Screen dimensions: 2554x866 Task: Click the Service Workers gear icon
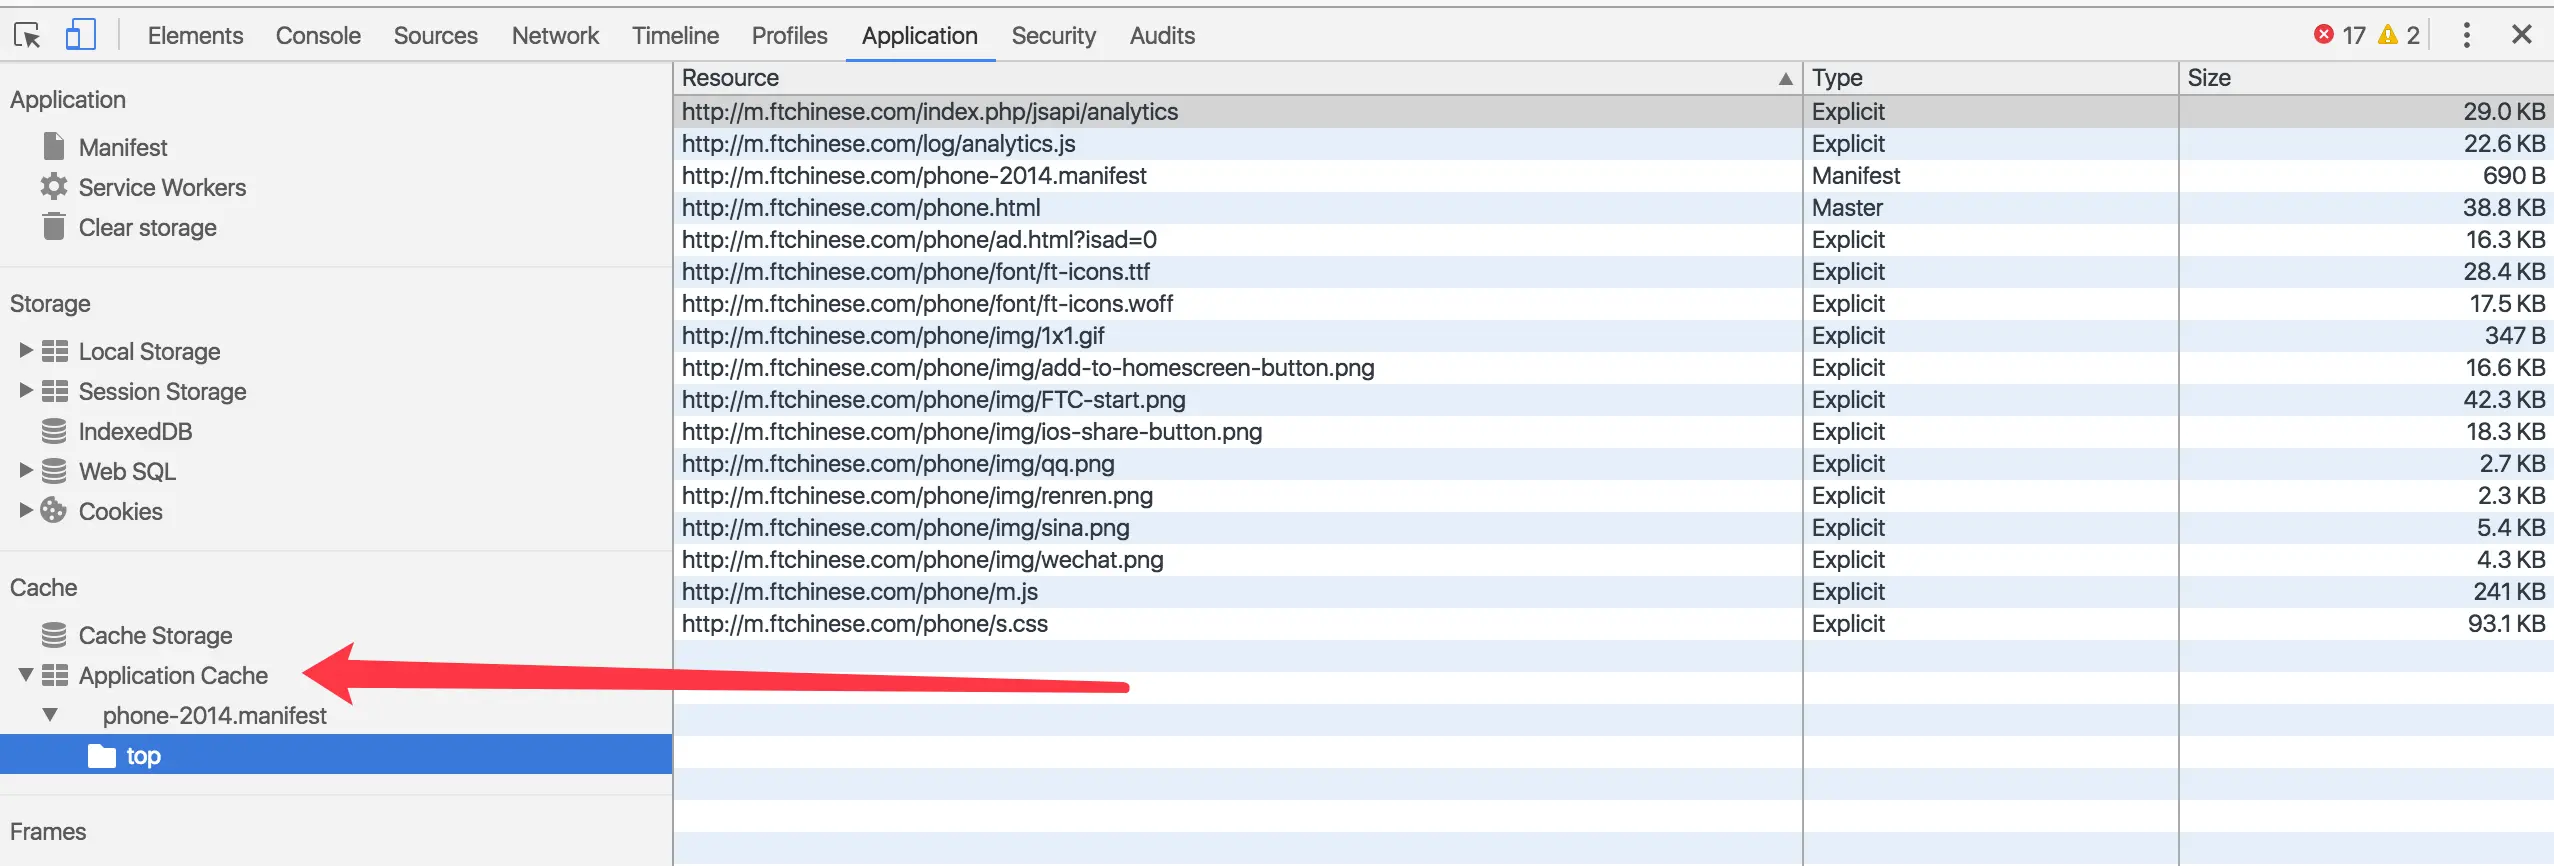coord(54,187)
